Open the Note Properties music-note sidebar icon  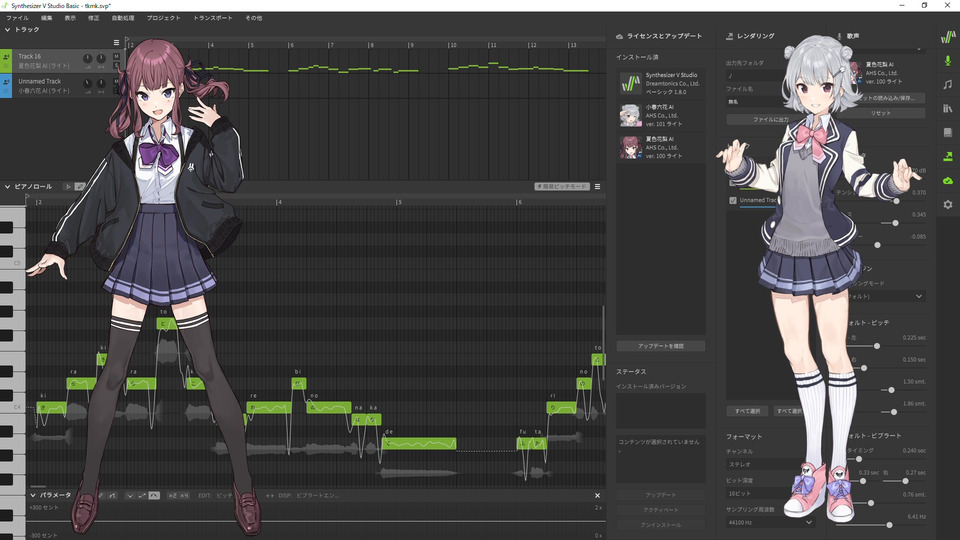[948, 84]
